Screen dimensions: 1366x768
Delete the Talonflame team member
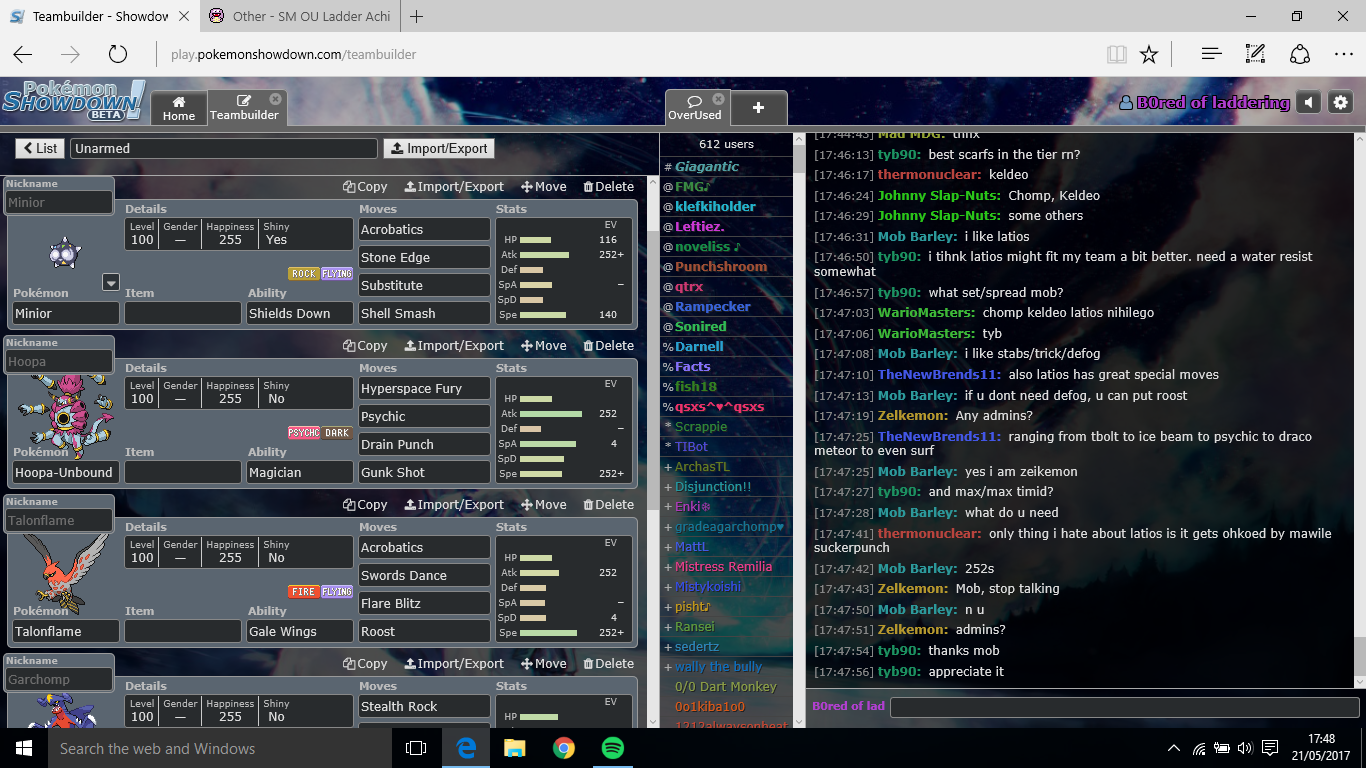pyautogui.click(x=608, y=505)
